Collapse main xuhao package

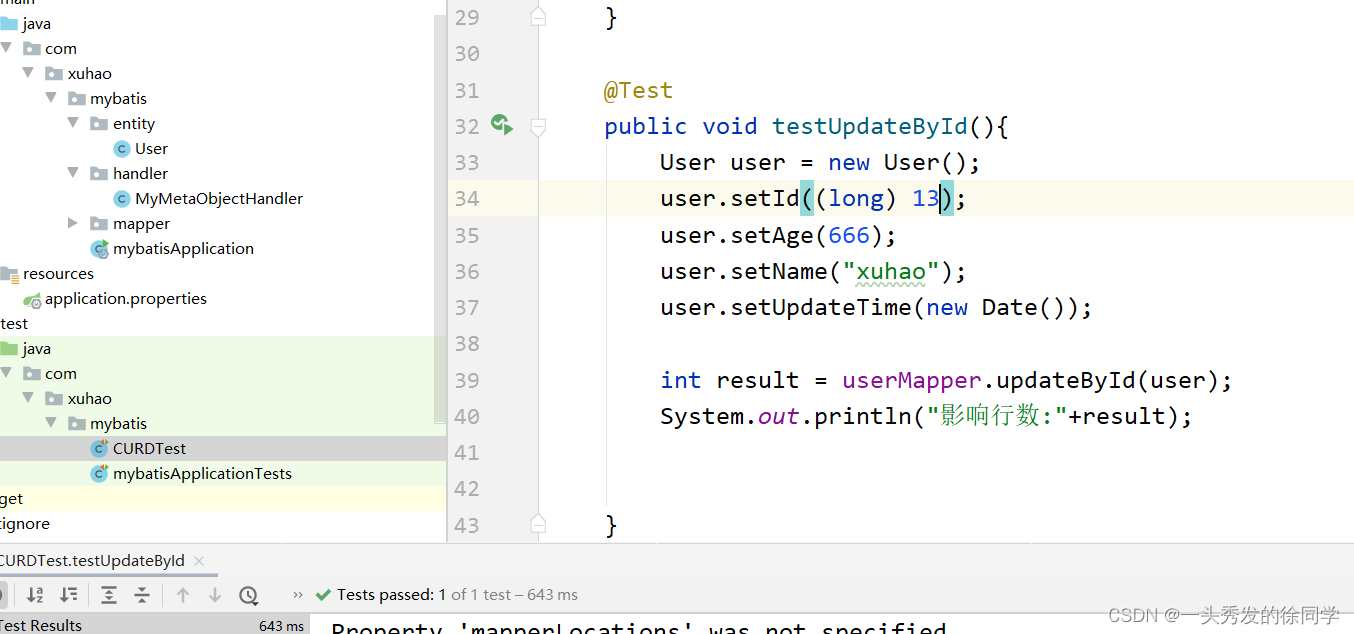[x=28, y=73]
